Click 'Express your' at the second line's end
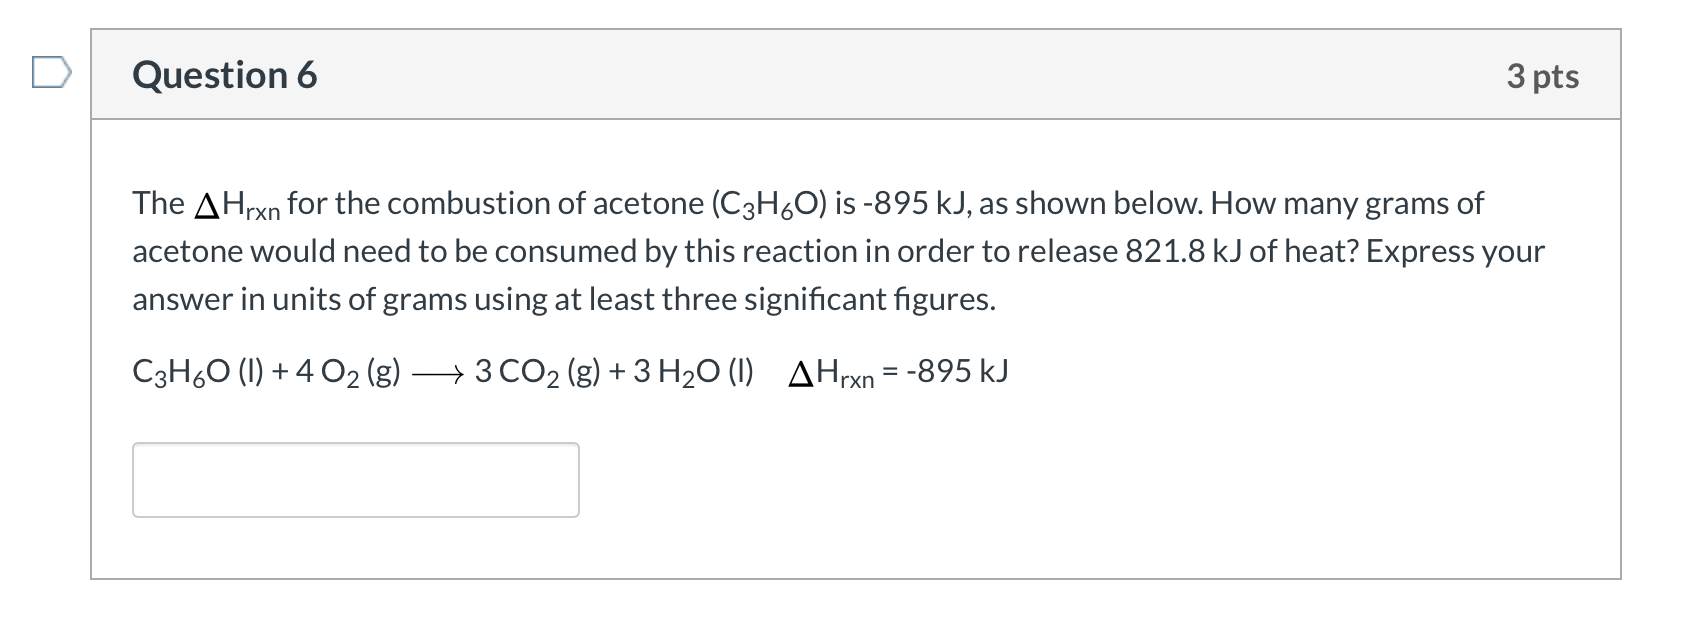This screenshot has width=1698, height=632. point(1455,251)
